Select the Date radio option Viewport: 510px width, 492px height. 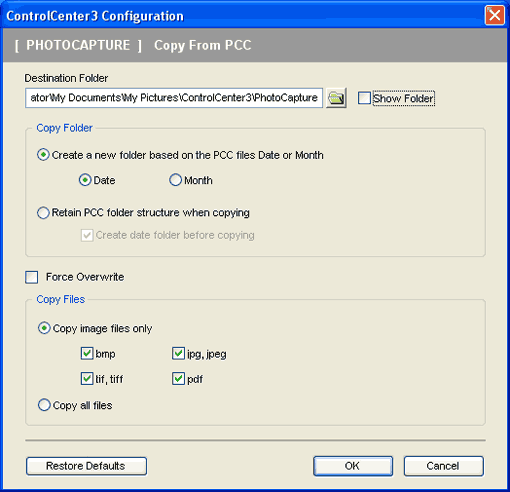85,180
